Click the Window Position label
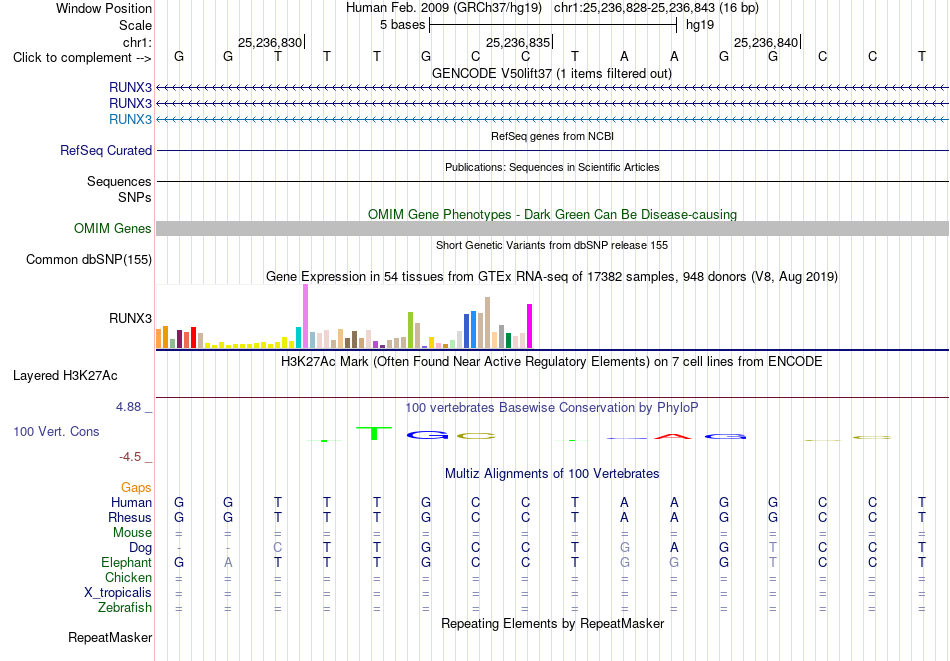Screen dimensions: 950x661 point(104,8)
